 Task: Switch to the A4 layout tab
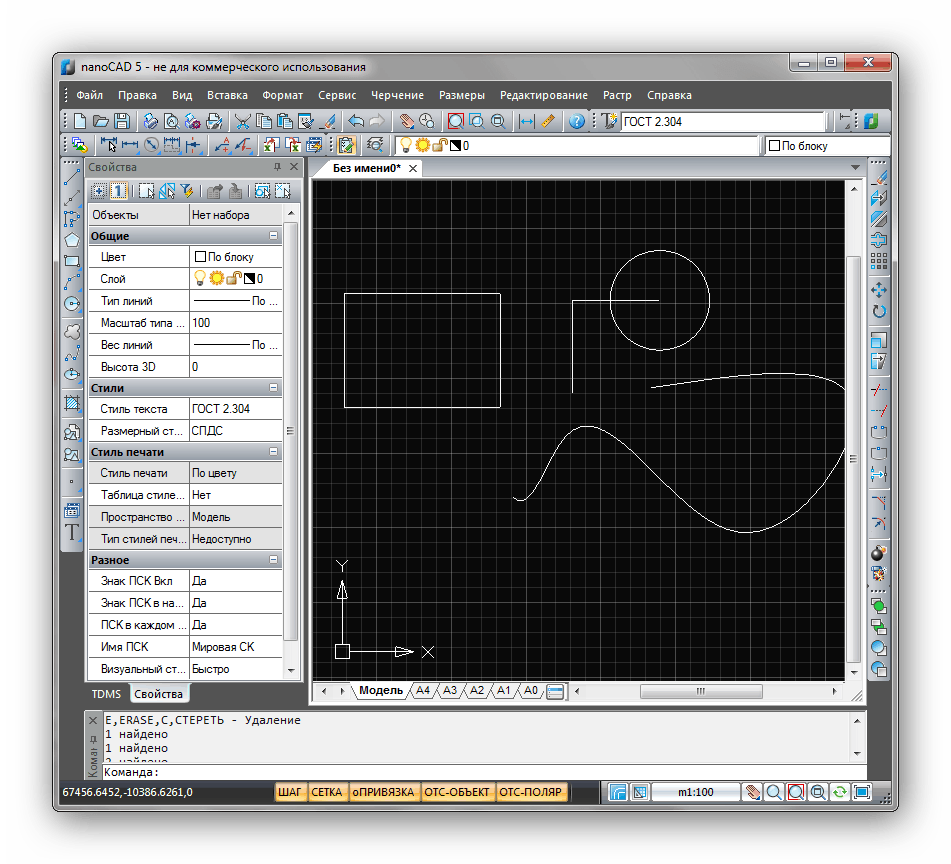(423, 691)
